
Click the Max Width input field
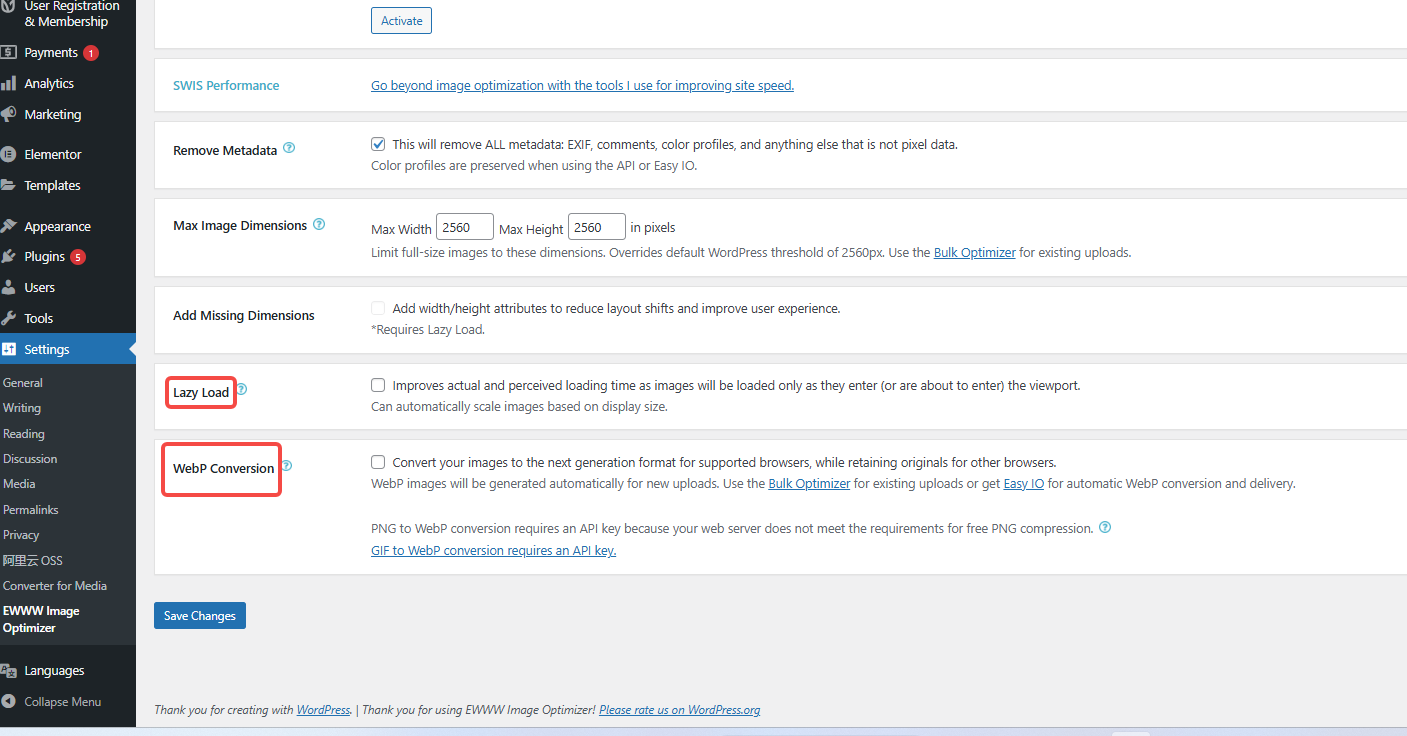pyautogui.click(x=465, y=227)
